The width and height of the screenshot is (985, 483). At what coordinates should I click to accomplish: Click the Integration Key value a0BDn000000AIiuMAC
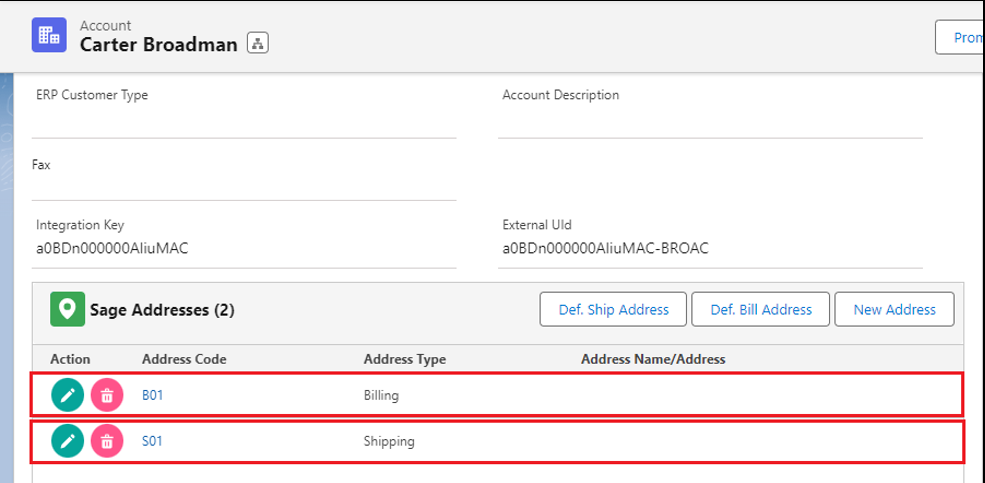[112, 248]
